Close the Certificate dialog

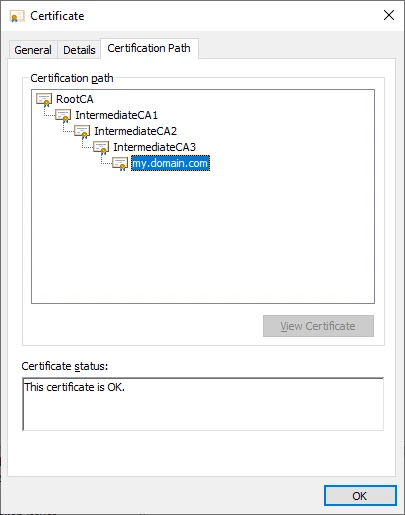pyautogui.click(x=389, y=15)
